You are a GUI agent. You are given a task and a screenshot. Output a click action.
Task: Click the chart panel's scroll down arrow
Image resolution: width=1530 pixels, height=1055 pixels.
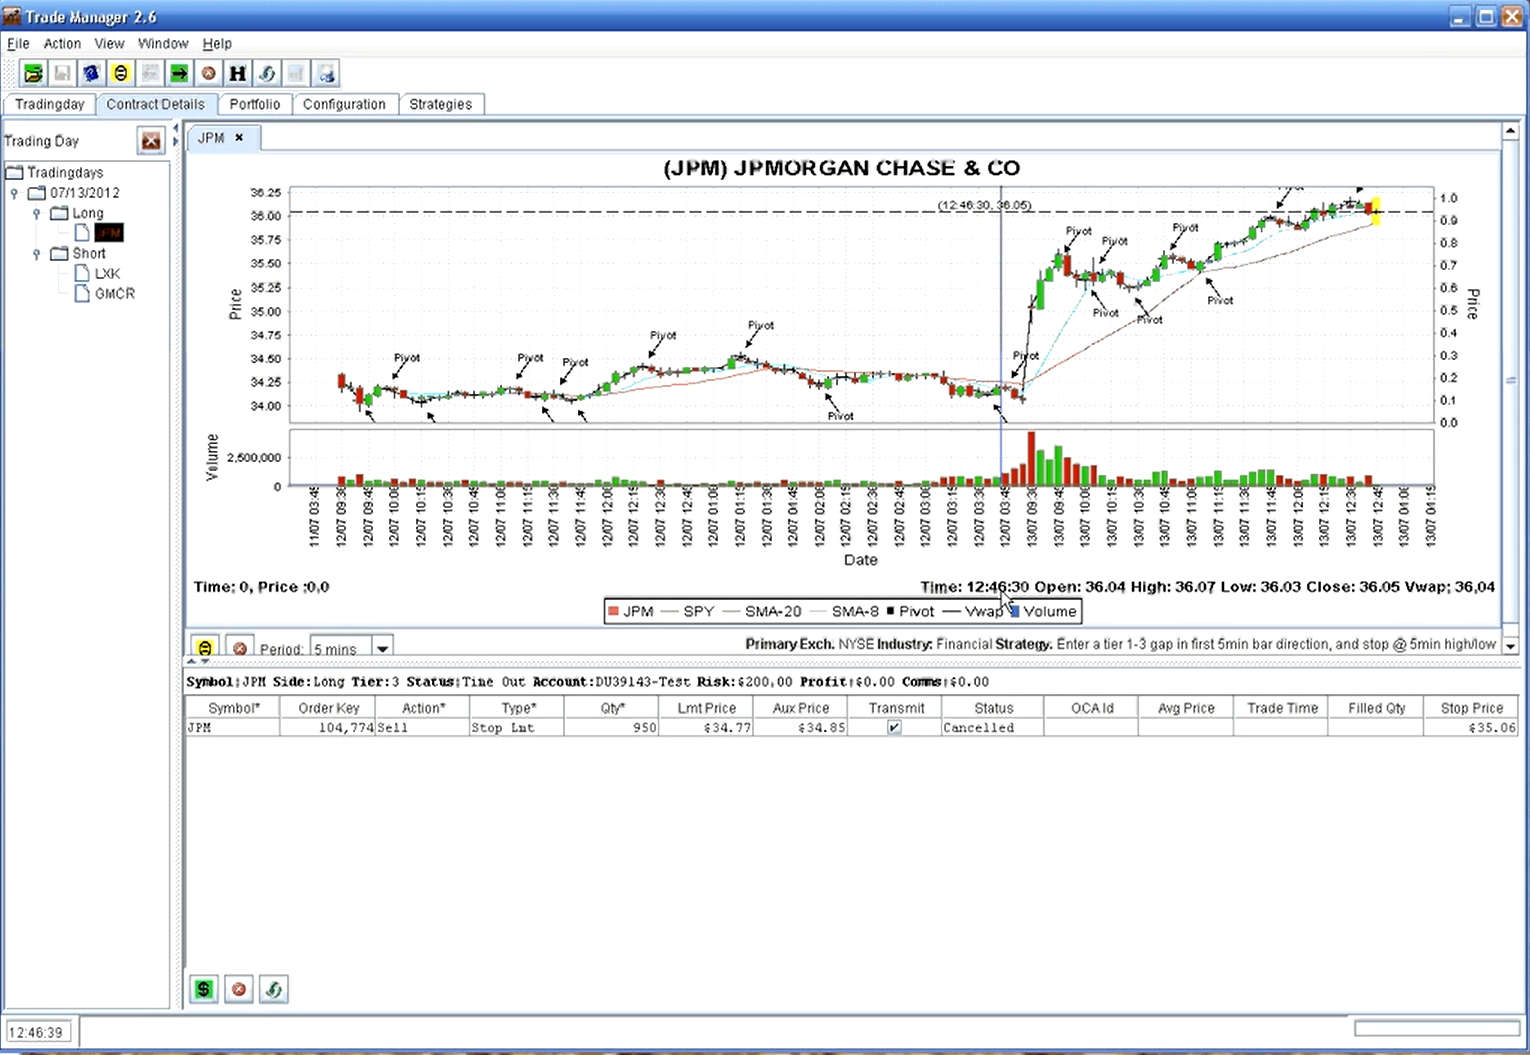coord(1511,646)
